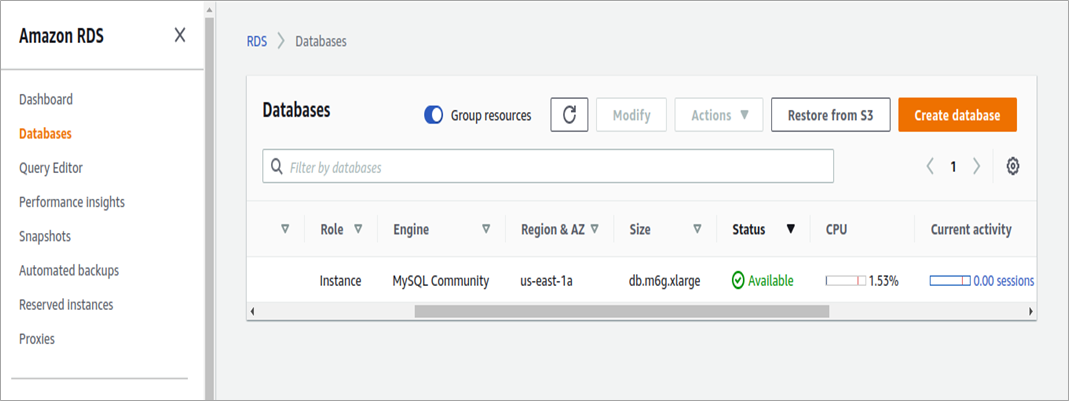
Task: Click the Restore from S3 button
Action: point(830,115)
